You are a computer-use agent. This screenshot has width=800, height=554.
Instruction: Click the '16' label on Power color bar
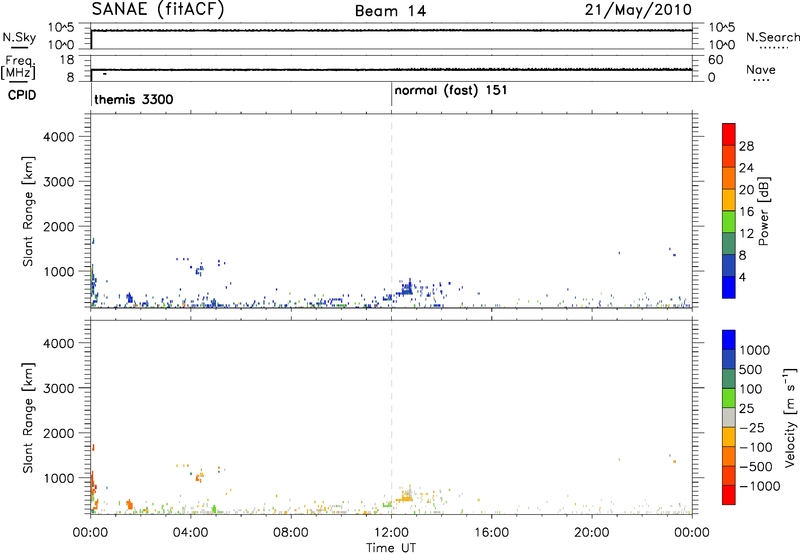[x=746, y=212]
